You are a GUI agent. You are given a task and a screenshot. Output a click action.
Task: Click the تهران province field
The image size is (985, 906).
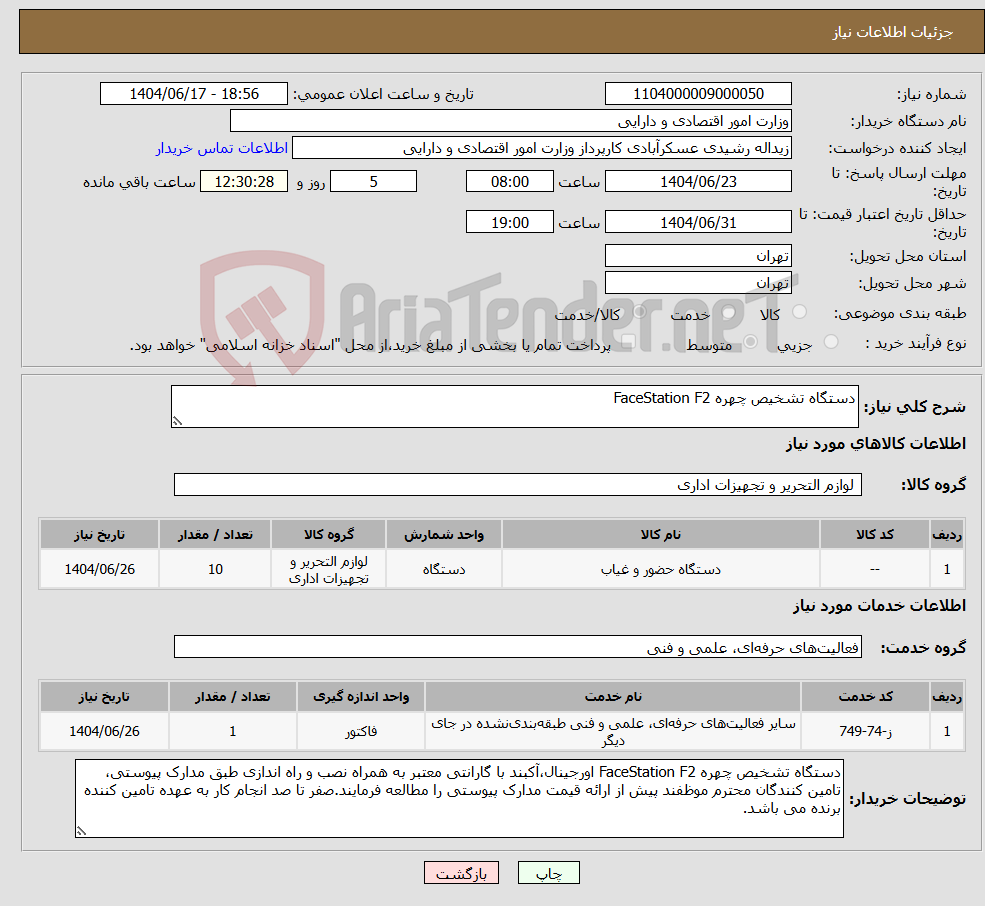click(x=697, y=255)
